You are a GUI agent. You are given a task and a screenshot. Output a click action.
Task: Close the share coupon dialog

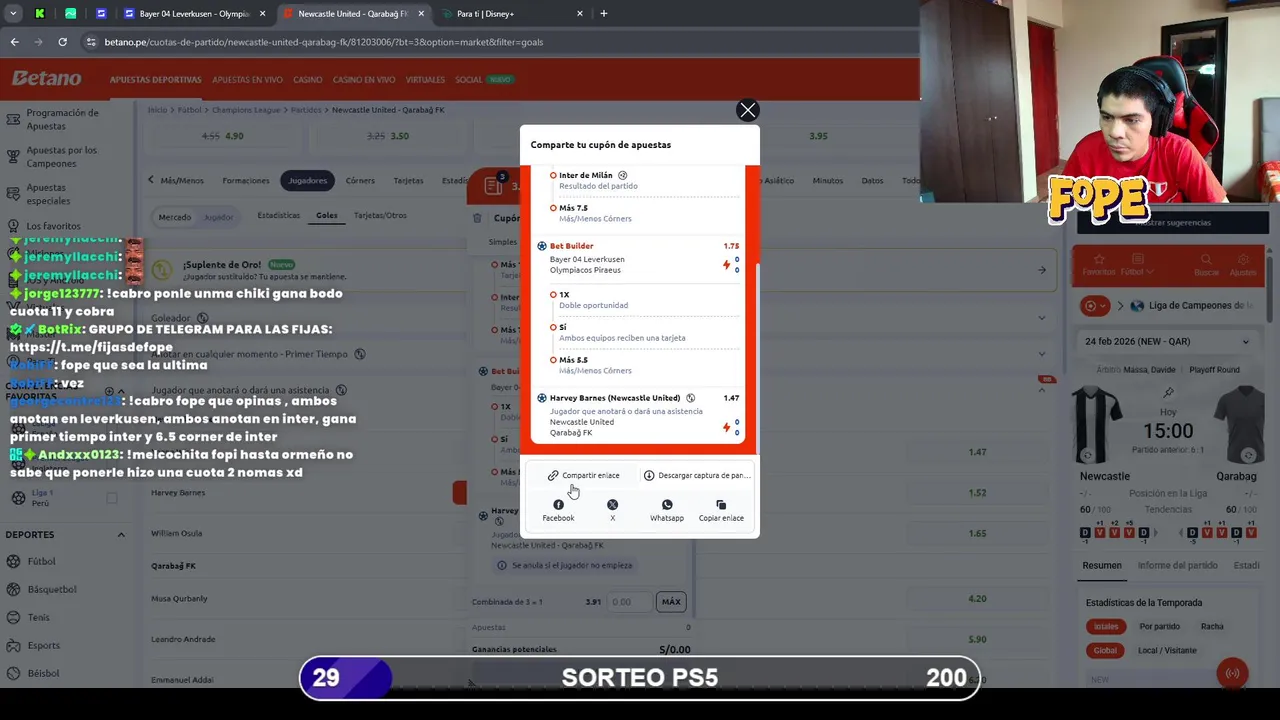[x=747, y=111]
